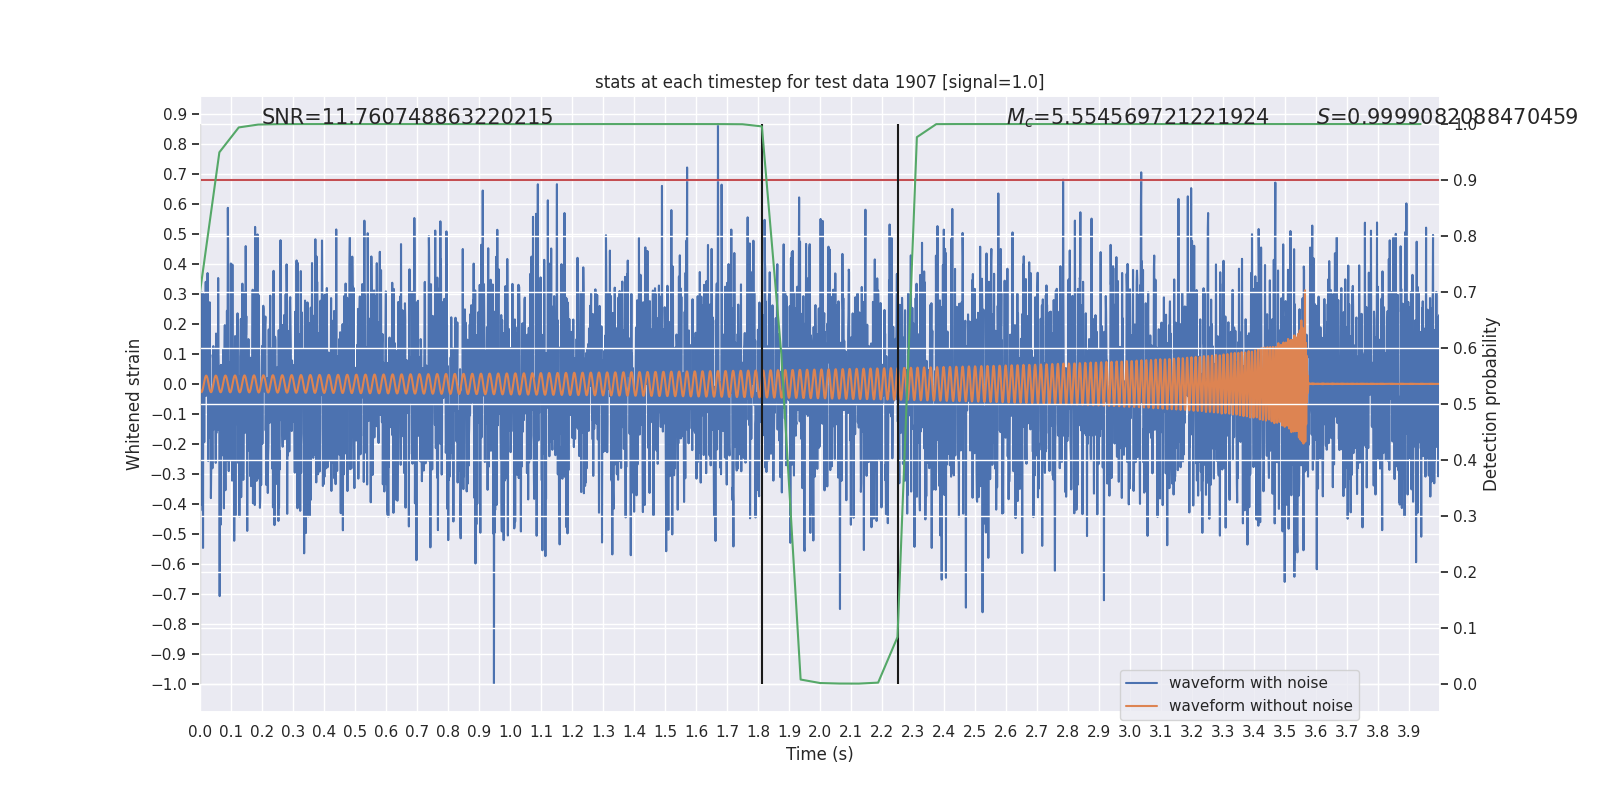Pick the blue line sample in the legend

(x=1141, y=683)
